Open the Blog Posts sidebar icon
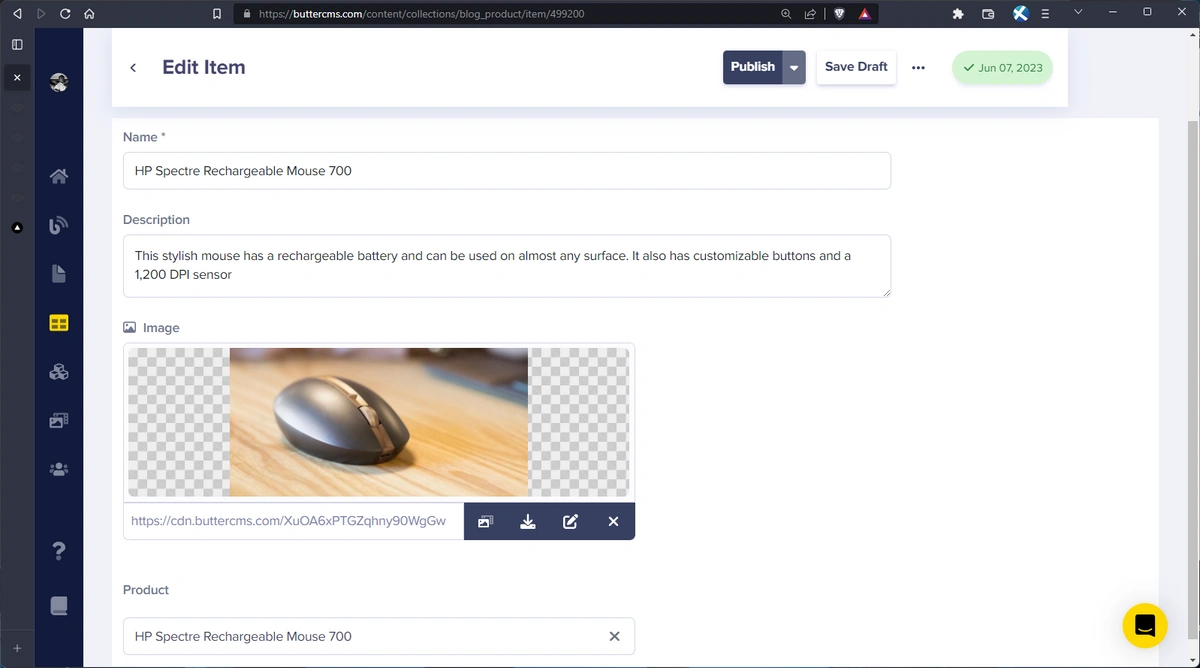The height and width of the screenshot is (668, 1200). click(59, 225)
